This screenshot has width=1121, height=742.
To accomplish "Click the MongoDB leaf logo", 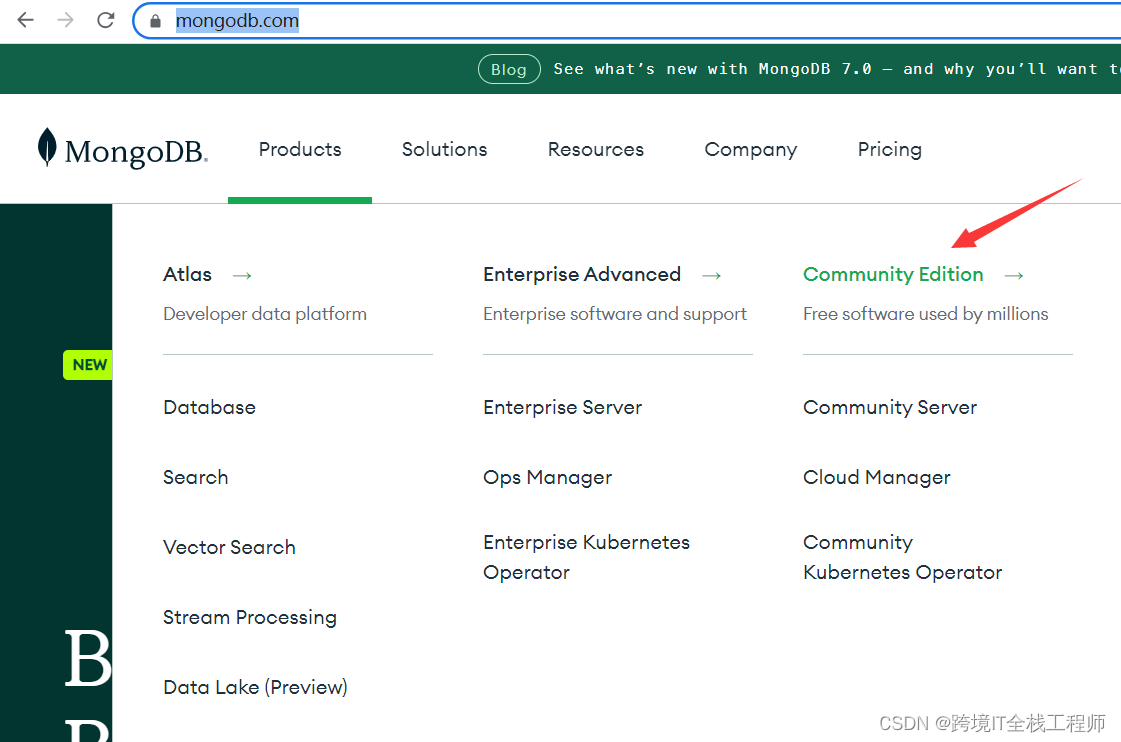I will click(x=47, y=147).
